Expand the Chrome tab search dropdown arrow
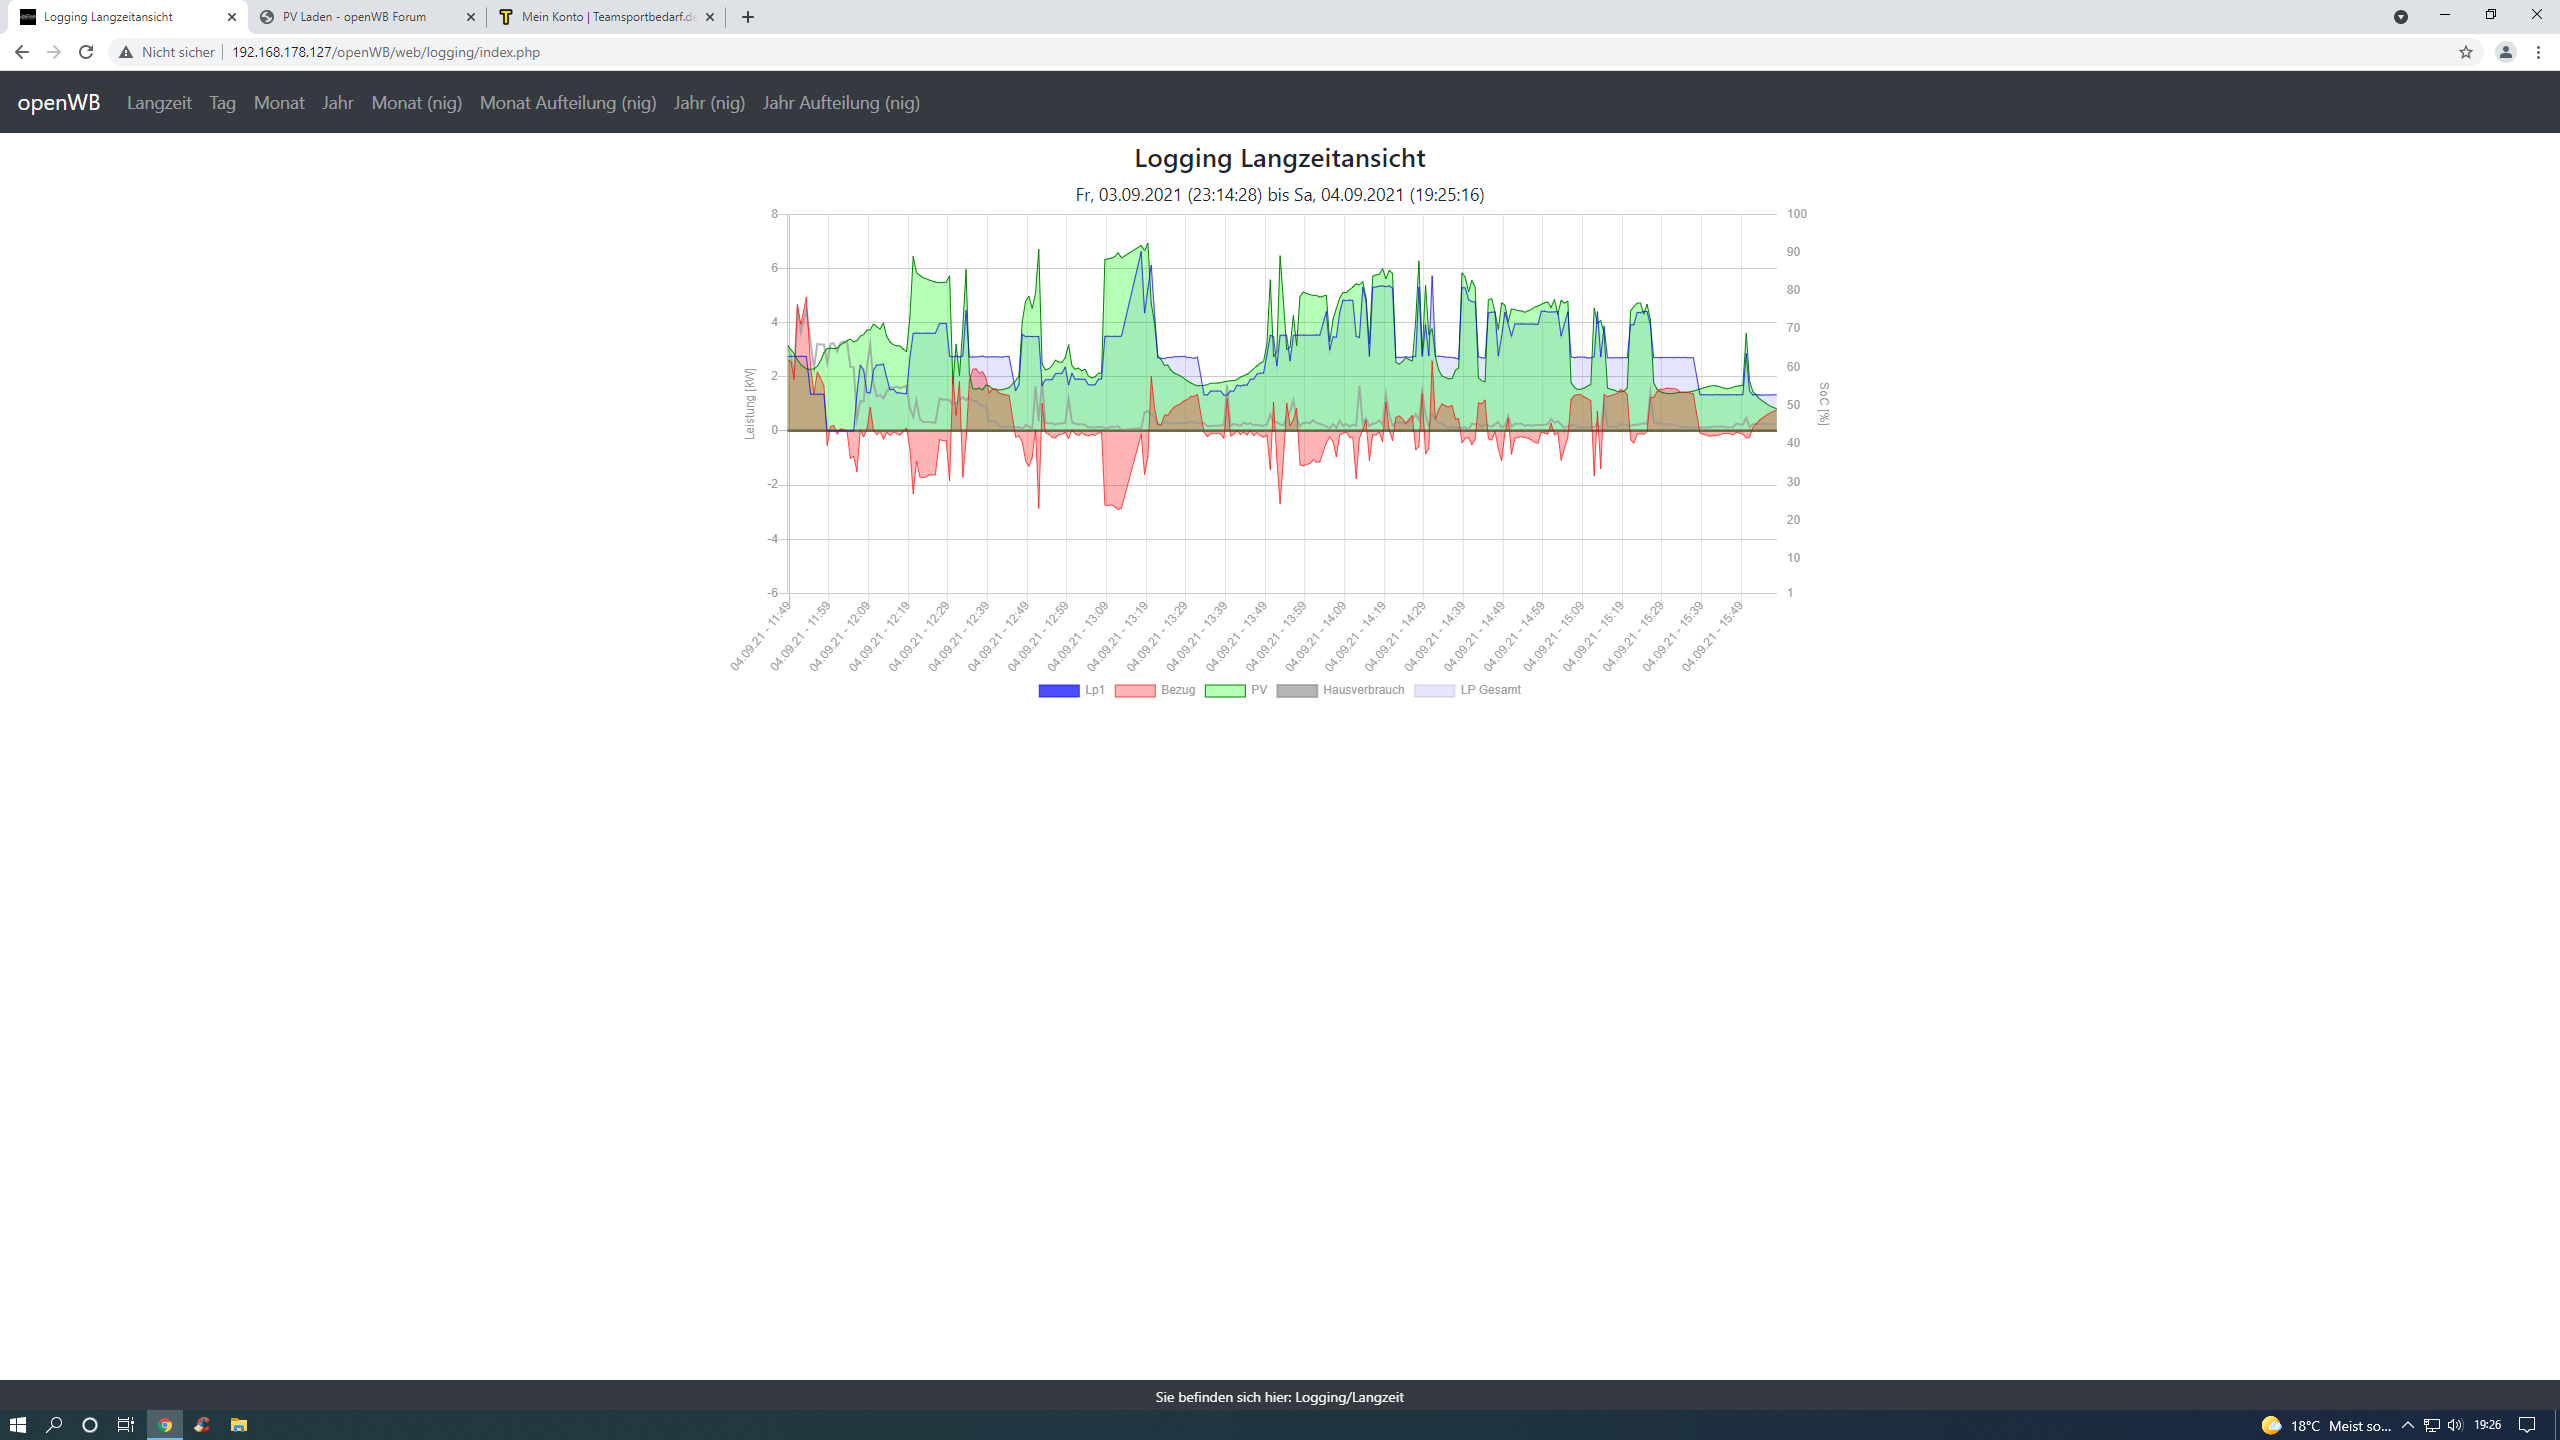Screen dimensions: 2560x1440 tap(2400, 17)
